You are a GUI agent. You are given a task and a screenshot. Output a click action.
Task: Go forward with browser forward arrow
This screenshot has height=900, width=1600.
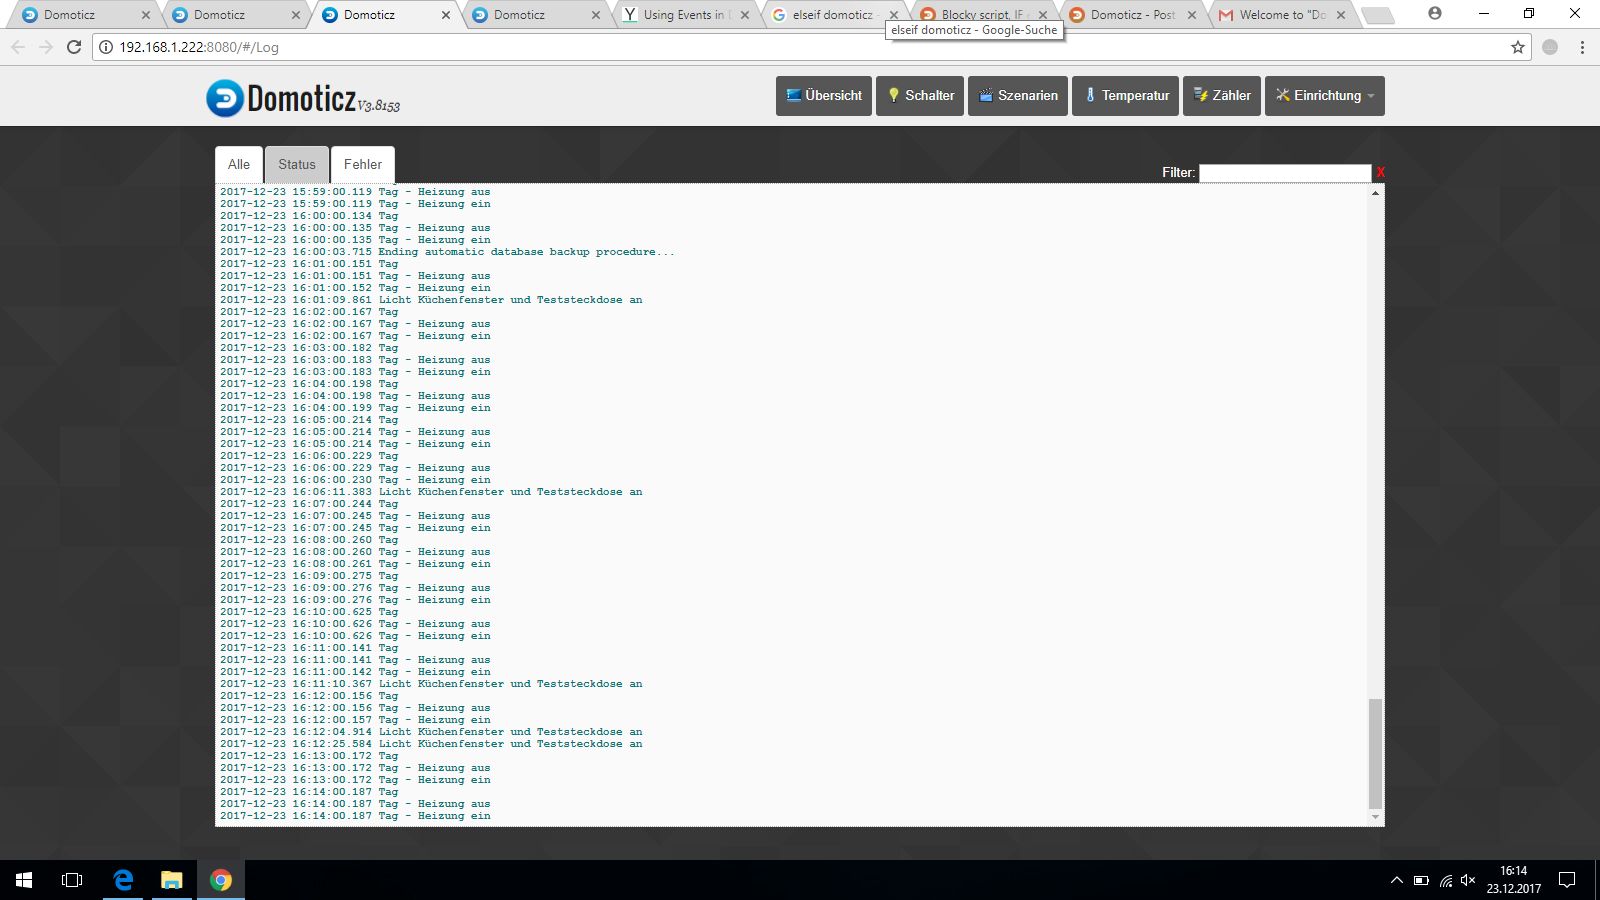point(46,47)
